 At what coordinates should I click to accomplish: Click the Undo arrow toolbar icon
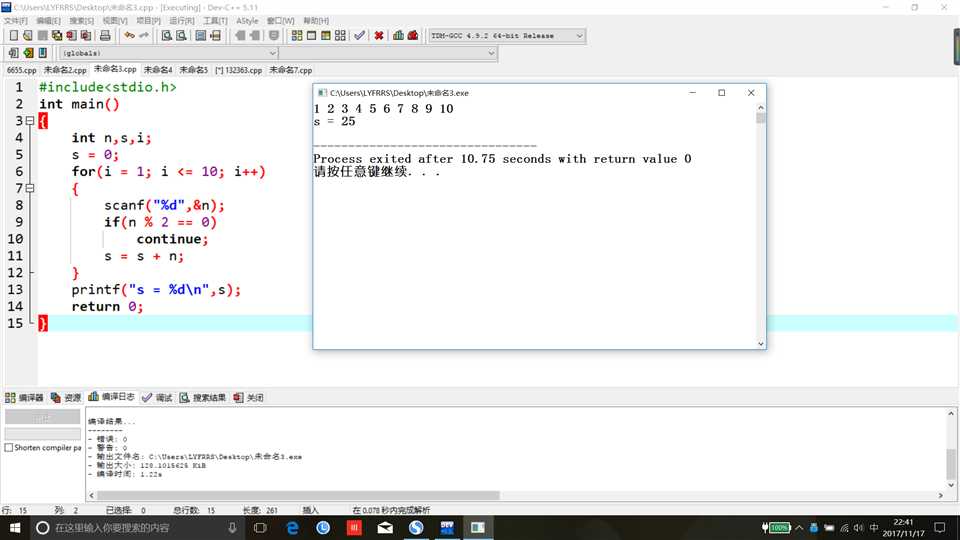[x=129, y=36]
